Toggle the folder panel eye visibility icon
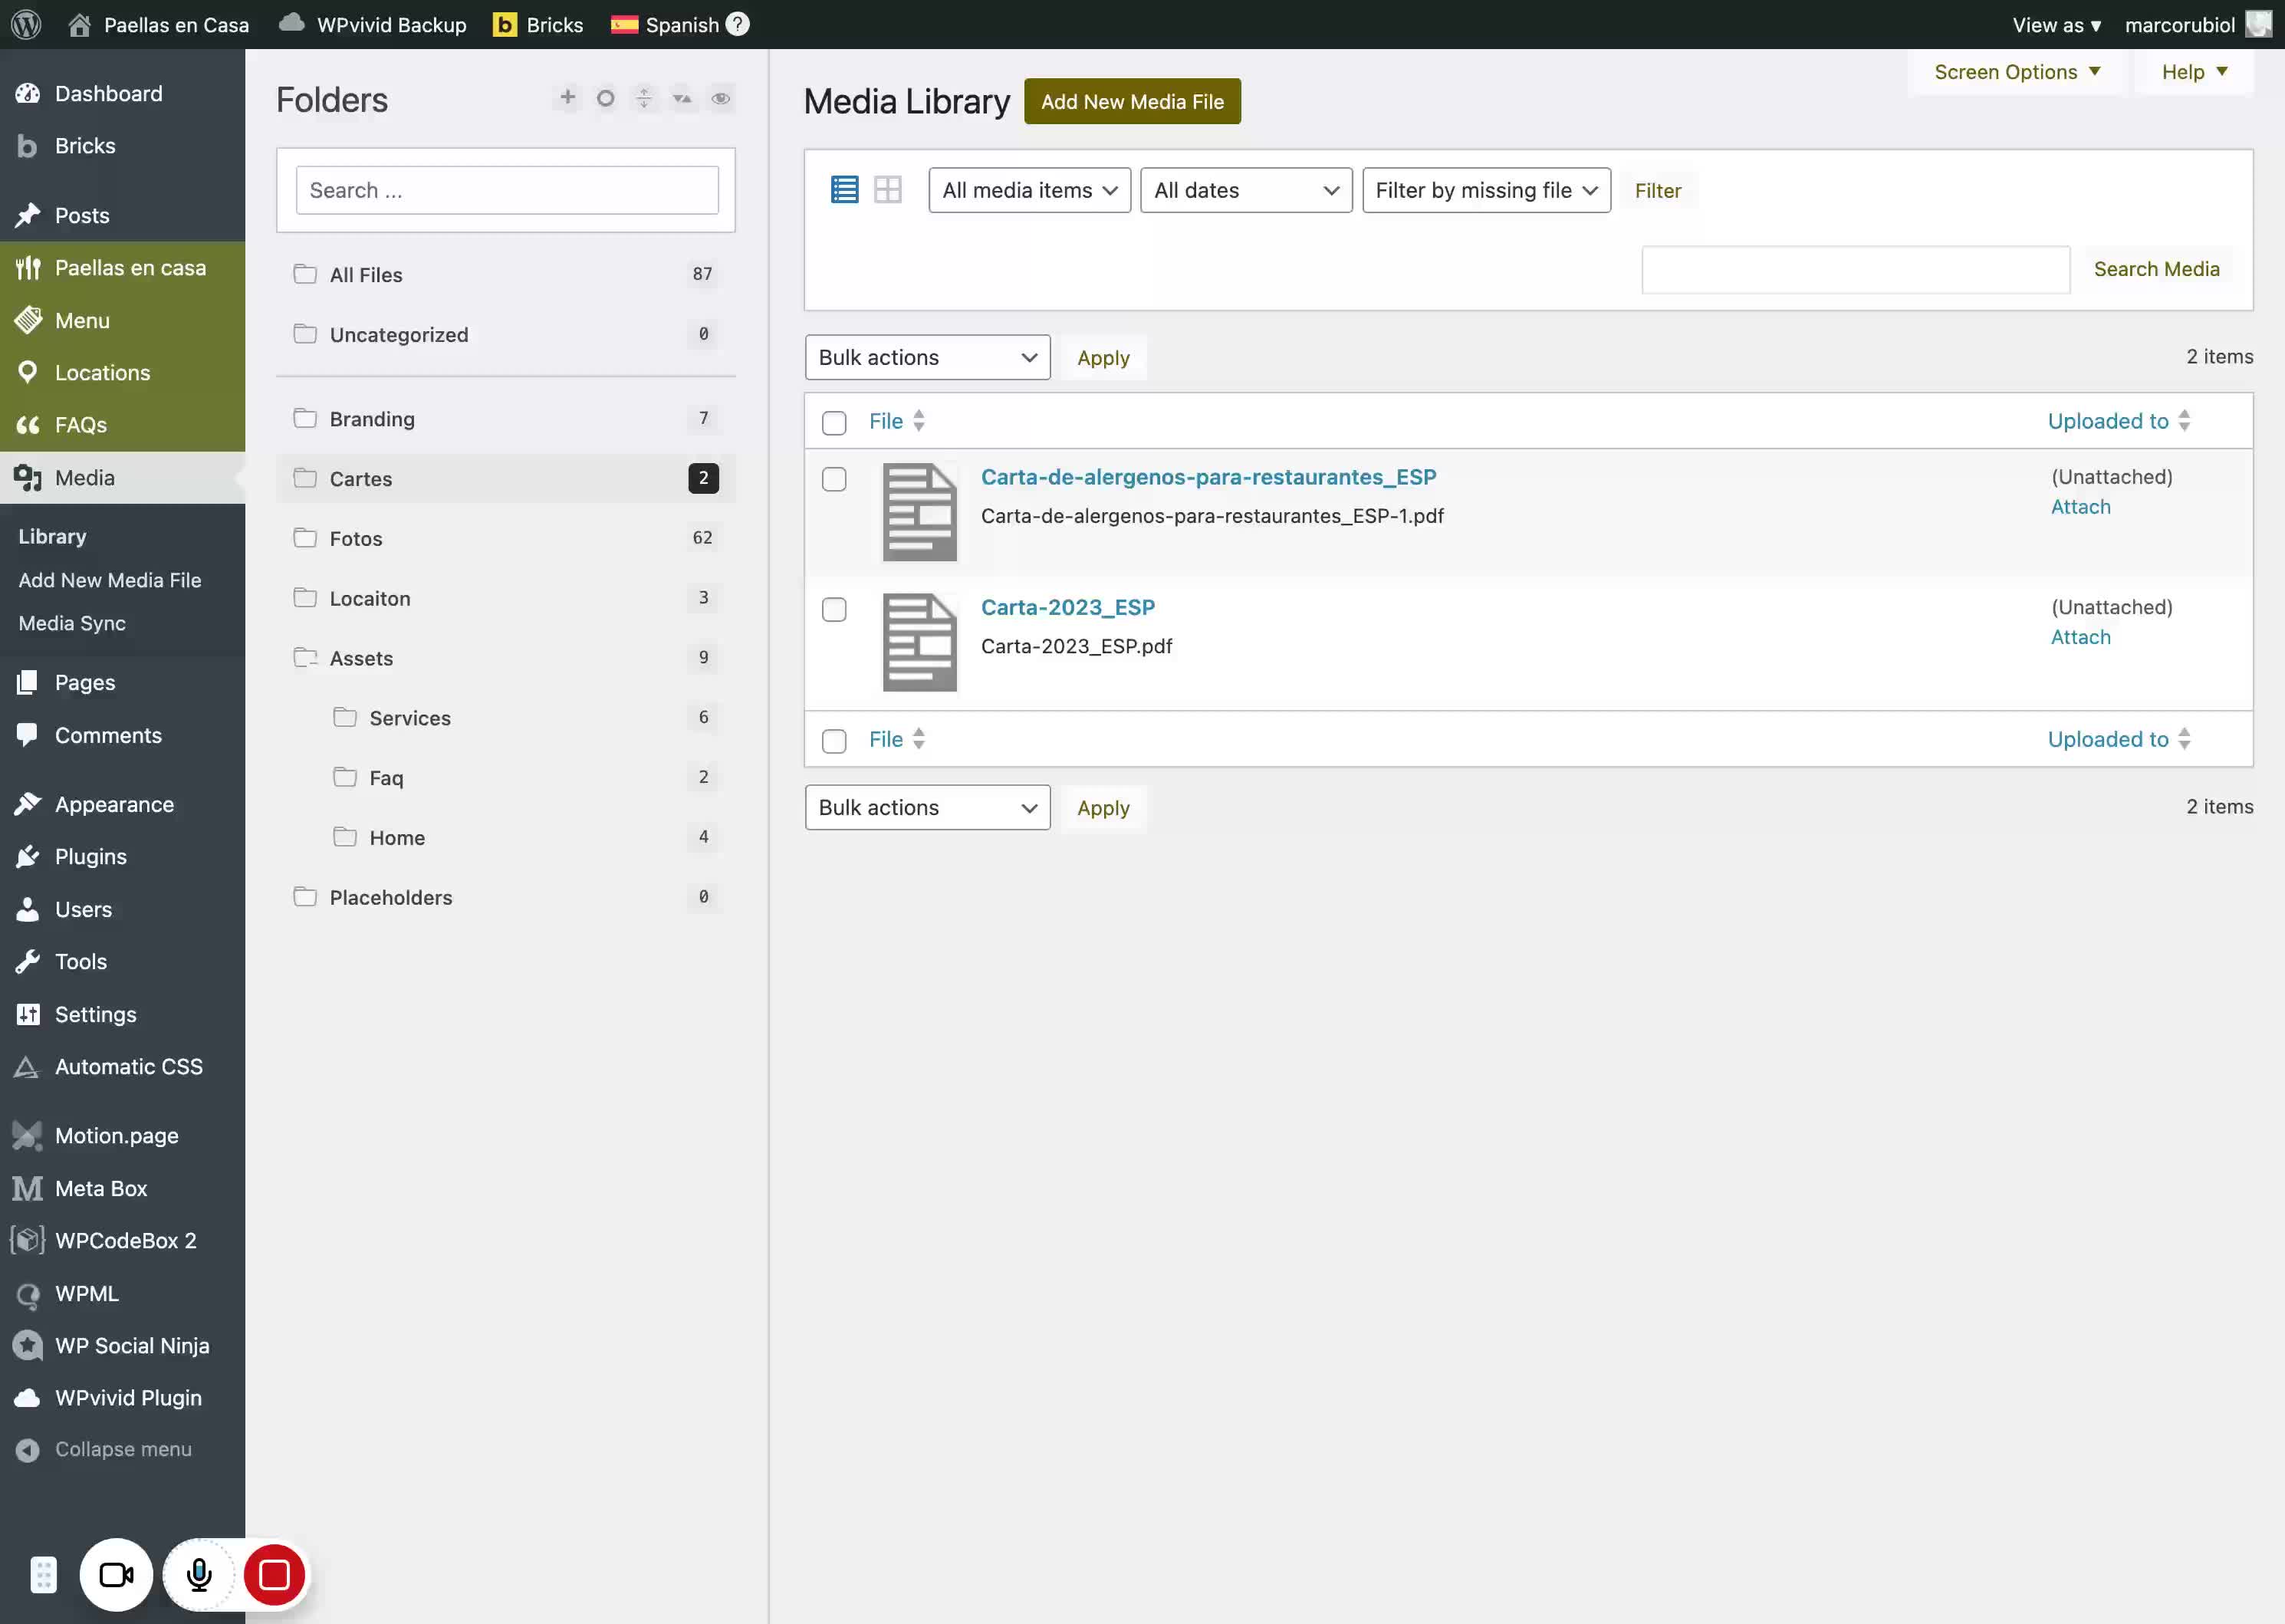 click(721, 98)
